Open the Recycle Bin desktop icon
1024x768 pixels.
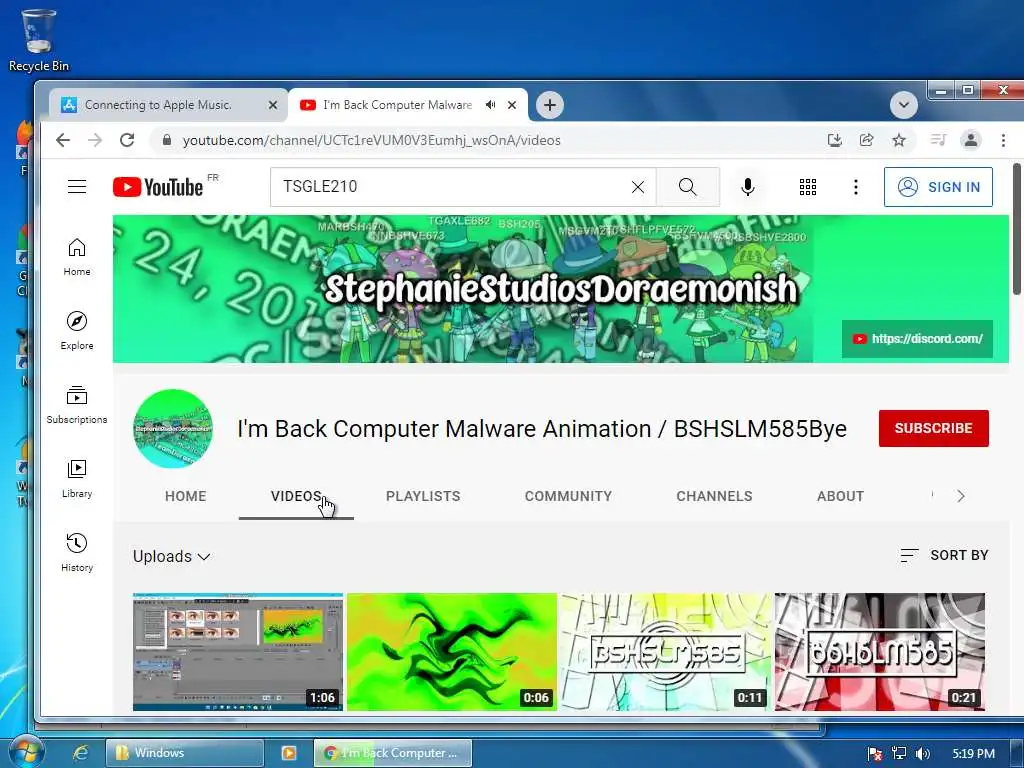(39, 40)
